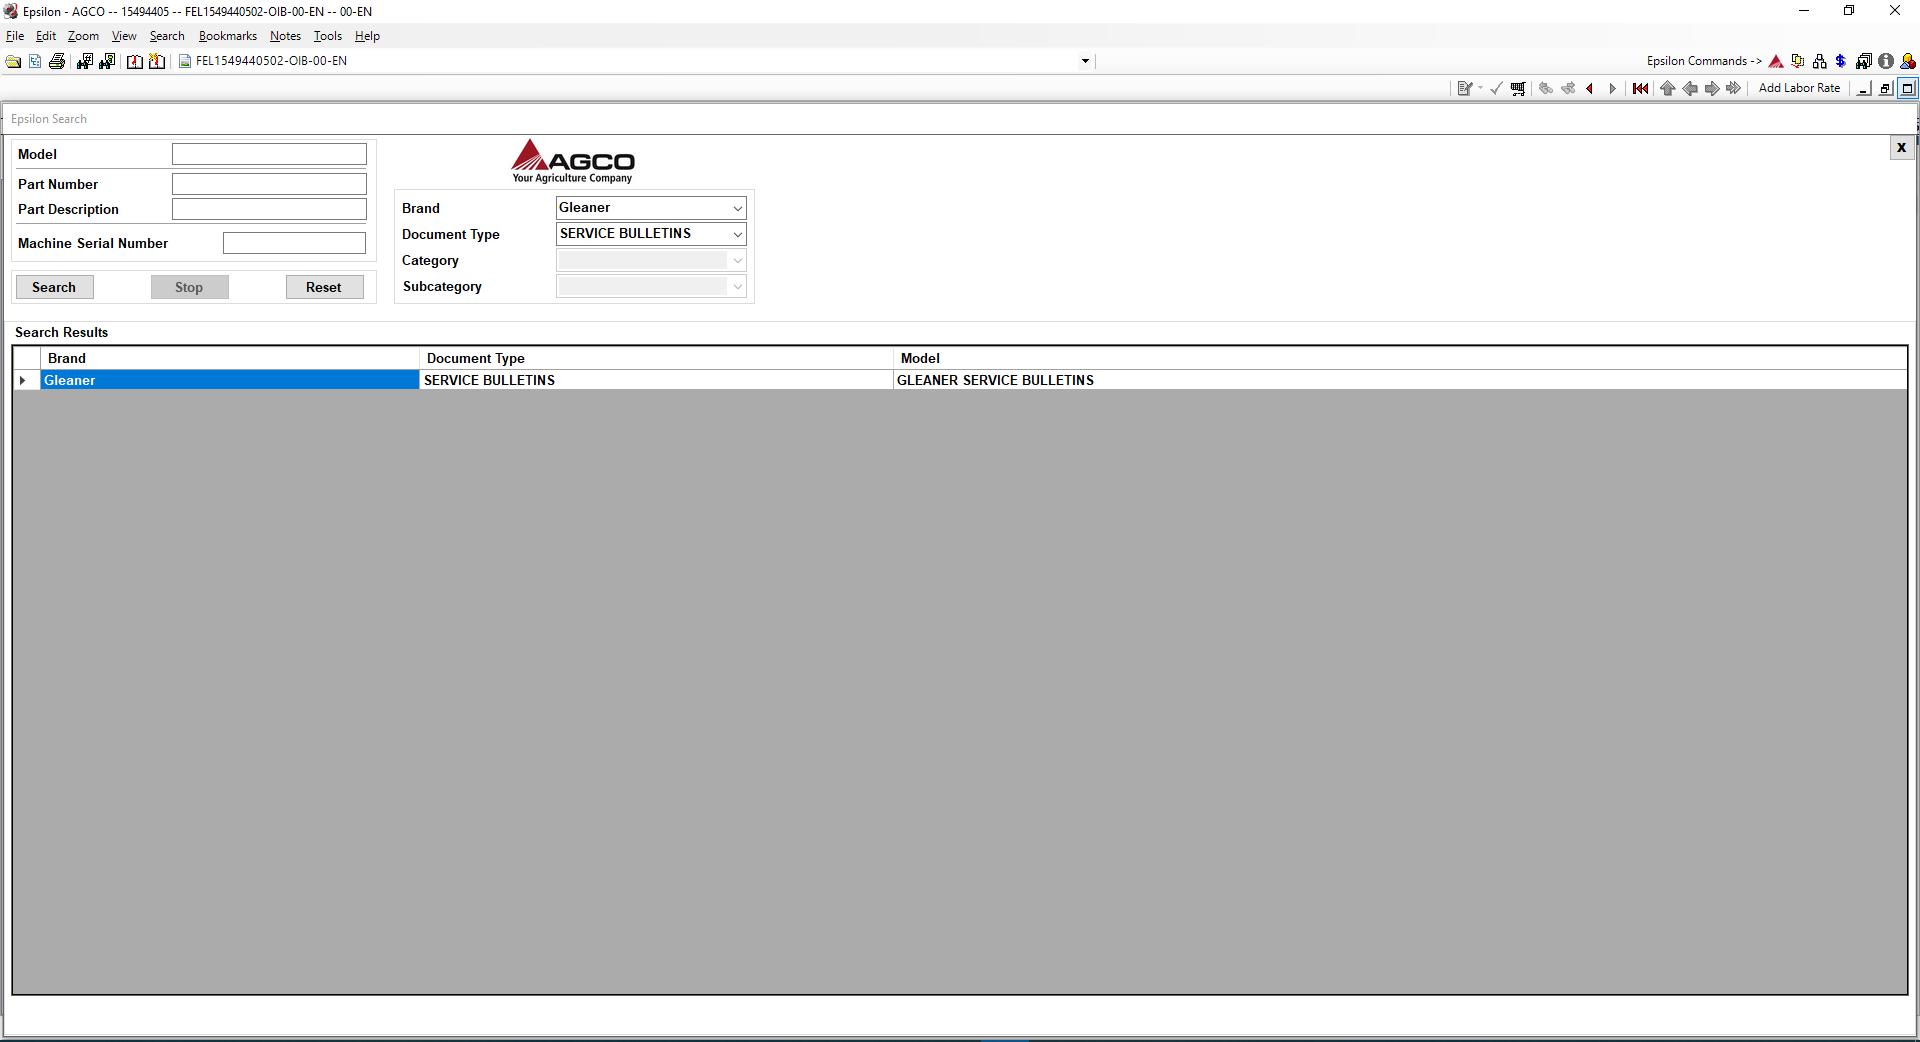Click the Search button
The image size is (1920, 1042).
tap(54, 287)
